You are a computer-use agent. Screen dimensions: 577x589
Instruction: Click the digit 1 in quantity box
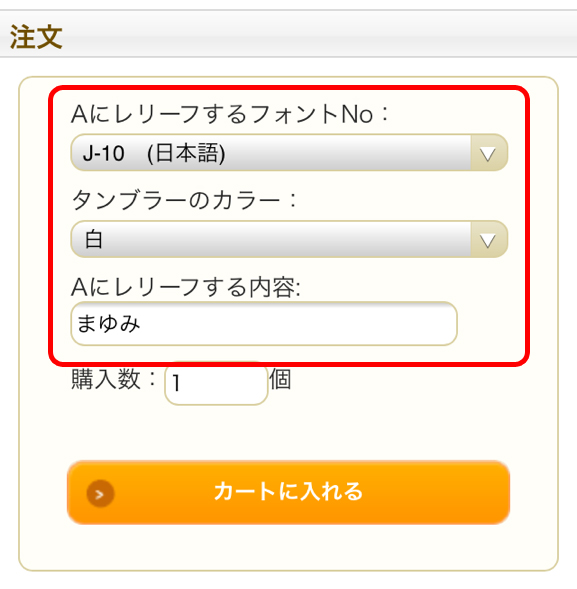(x=176, y=384)
